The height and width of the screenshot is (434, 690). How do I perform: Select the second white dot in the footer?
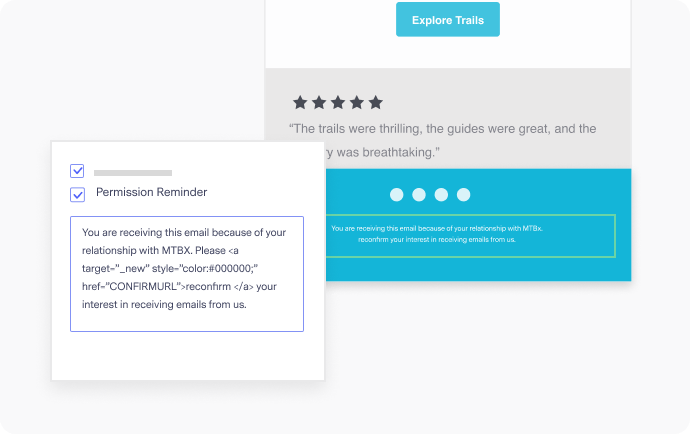click(x=419, y=195)
